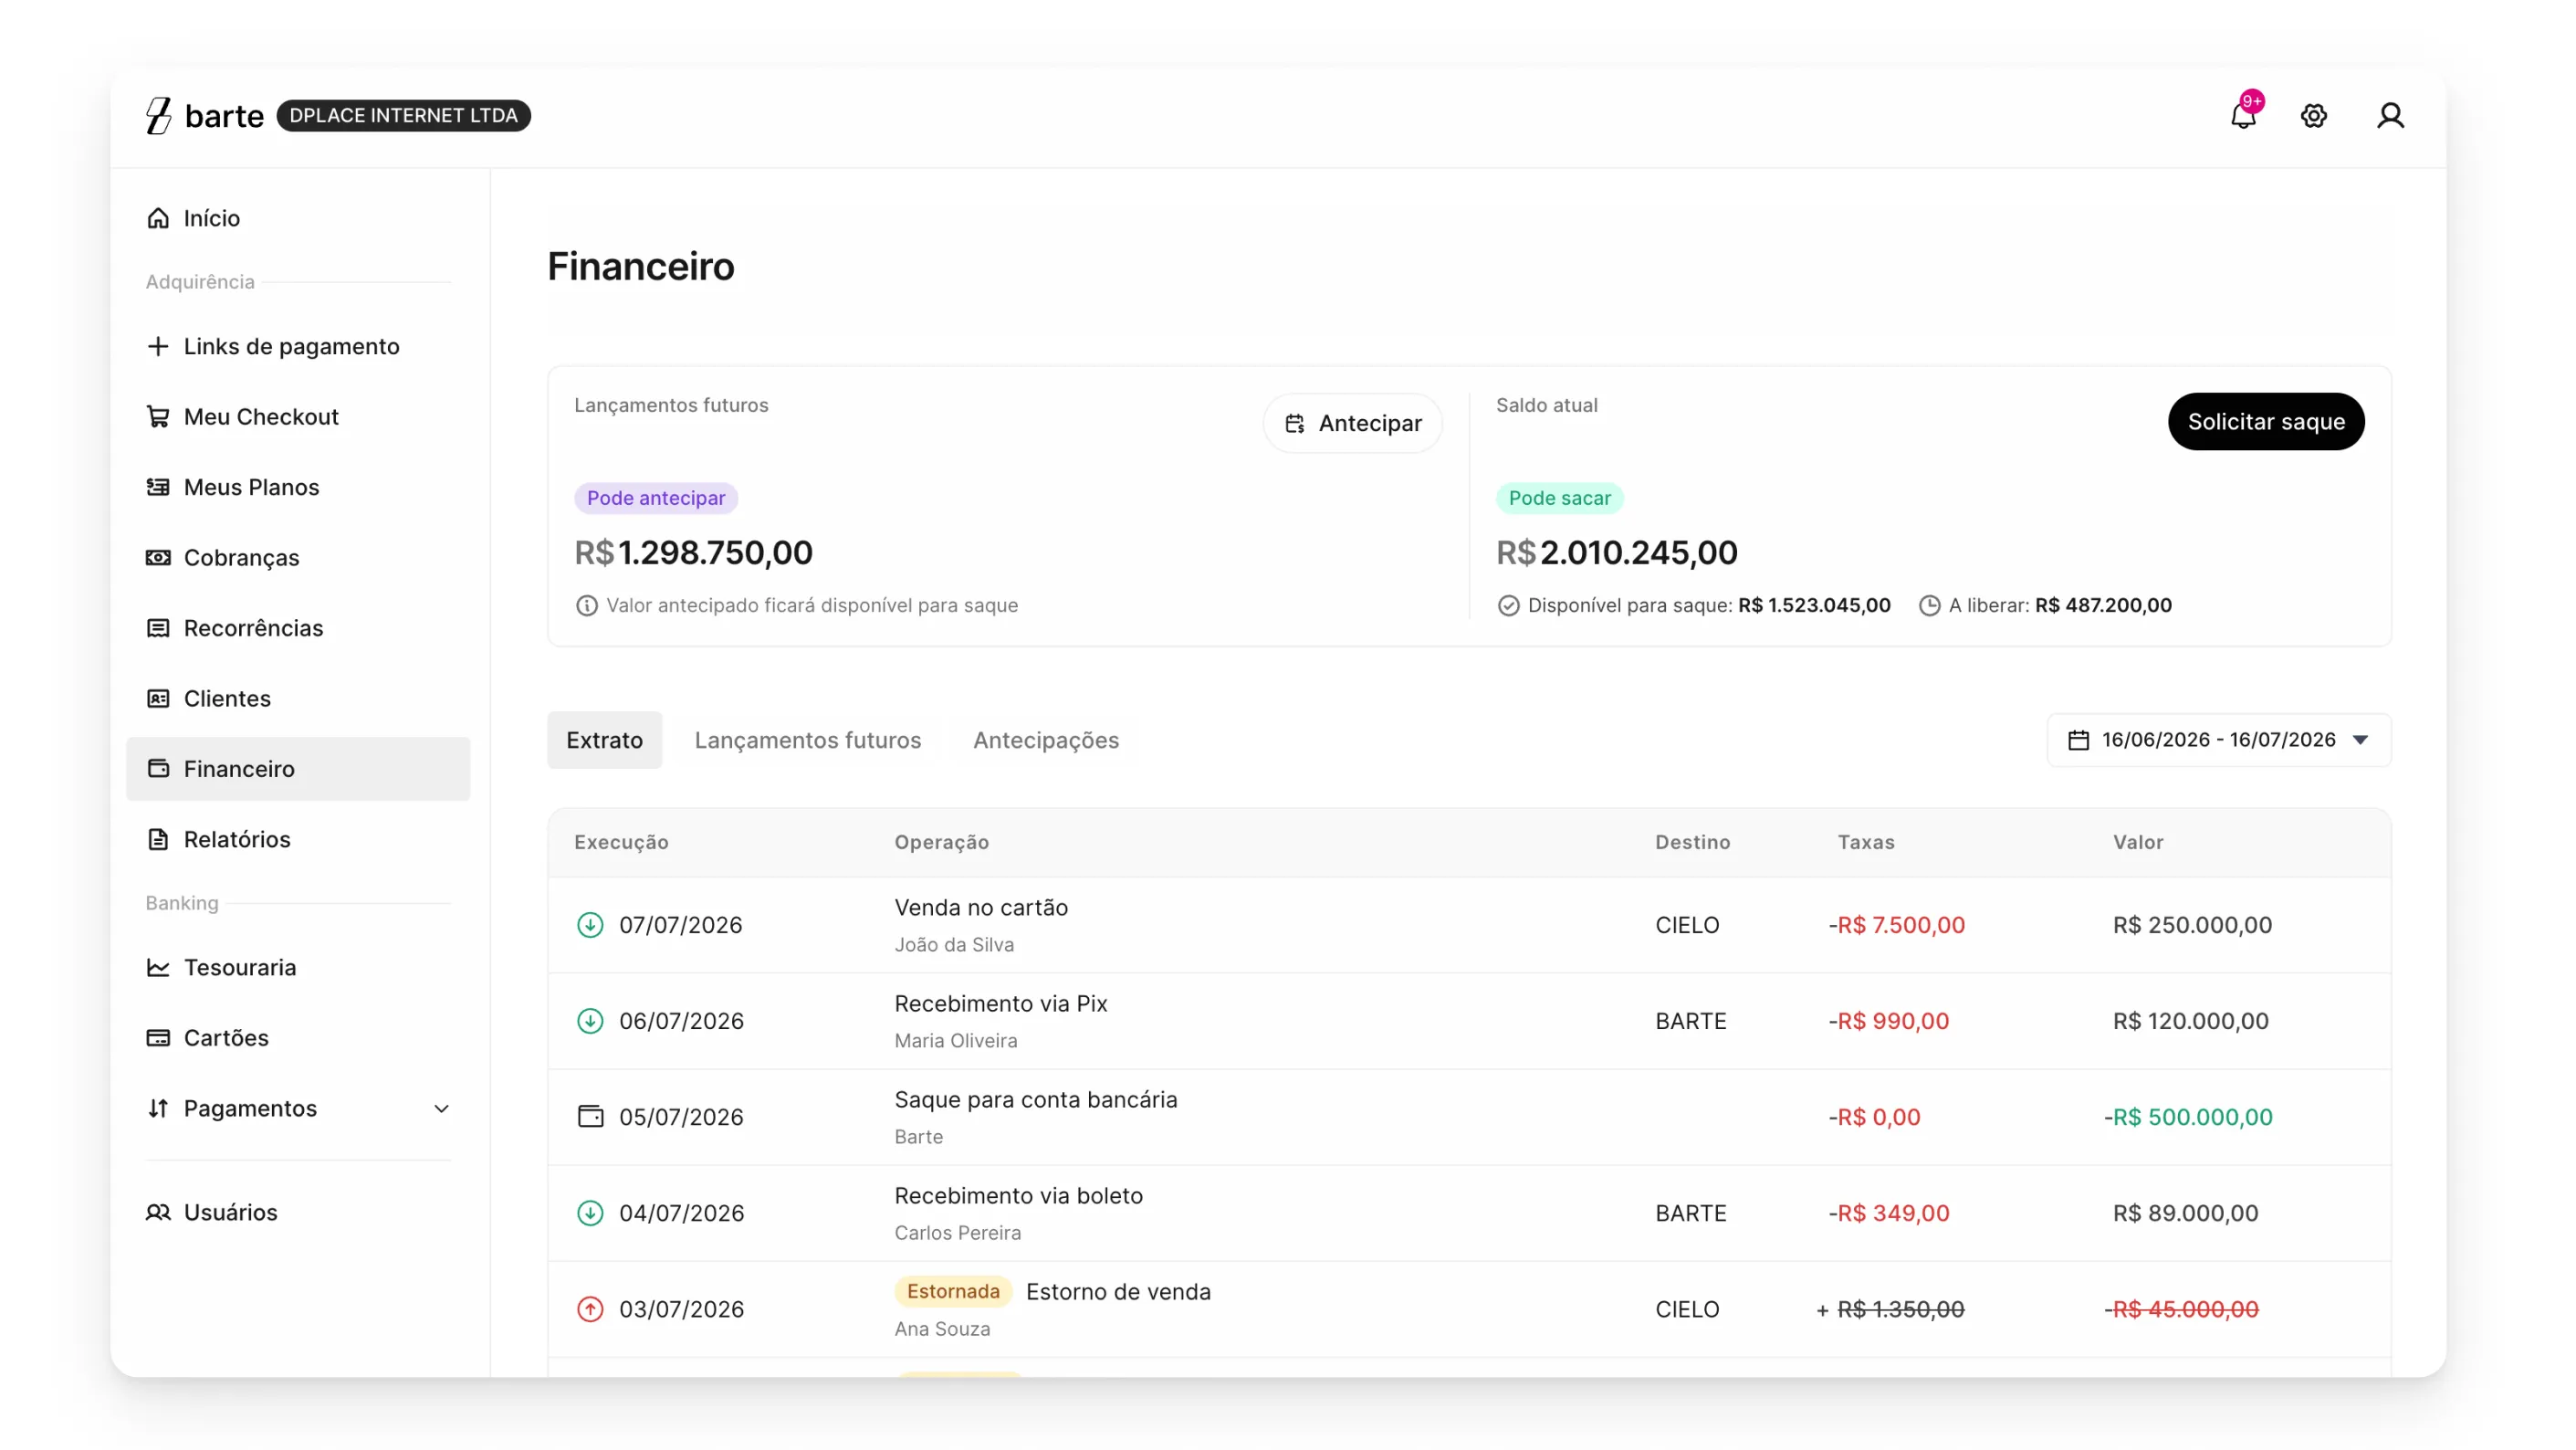Click the clock icon beside A liberar
2576x1450 pixels.
click(1929, 605)
